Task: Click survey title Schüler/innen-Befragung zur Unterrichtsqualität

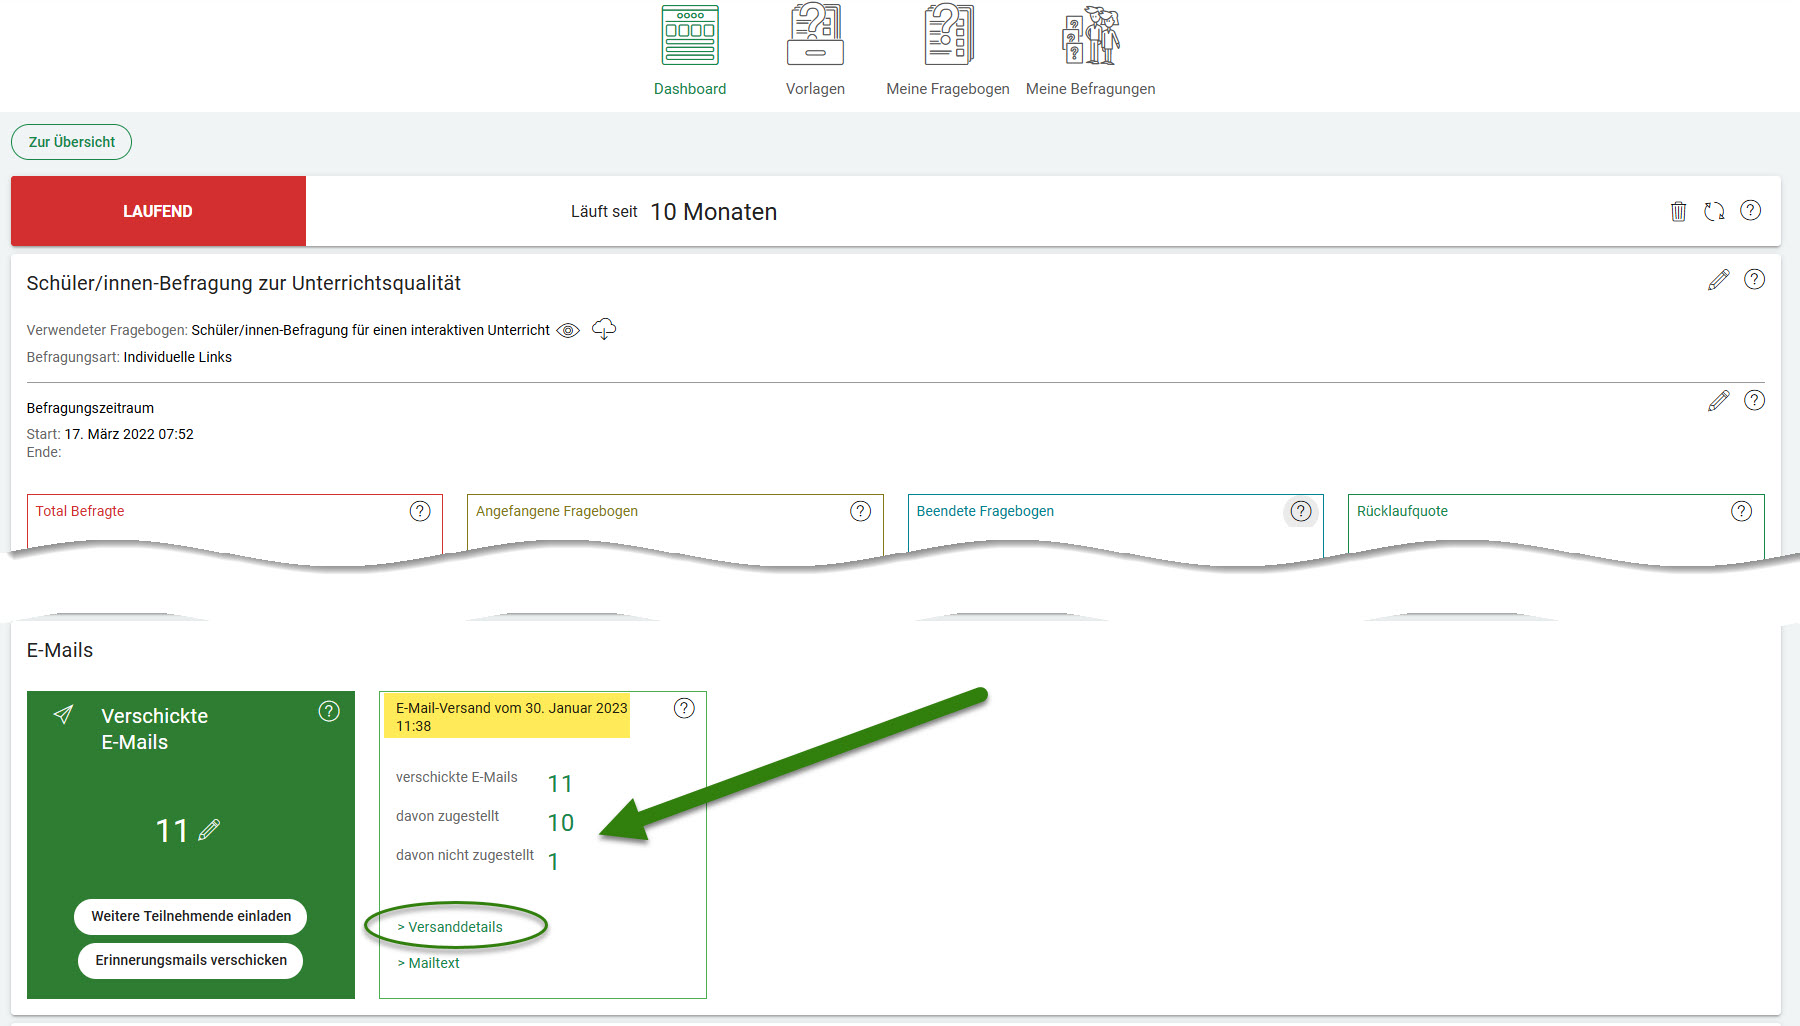Action: pyautogui.click(x=244, y=283)
